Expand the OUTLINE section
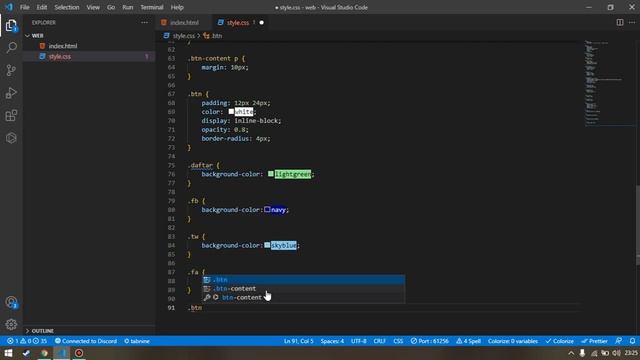 click(89, 331)
